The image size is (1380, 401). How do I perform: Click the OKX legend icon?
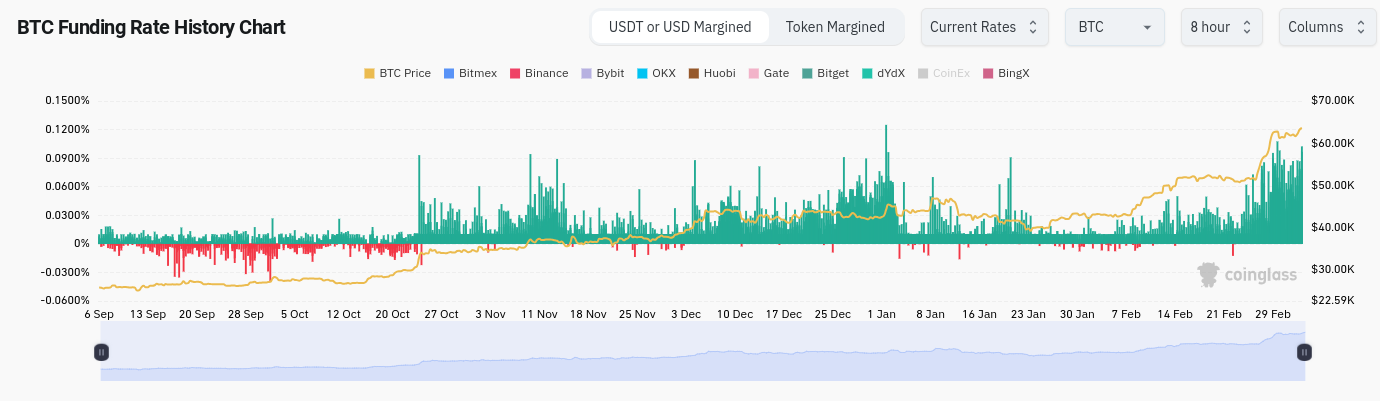point(642,73)
